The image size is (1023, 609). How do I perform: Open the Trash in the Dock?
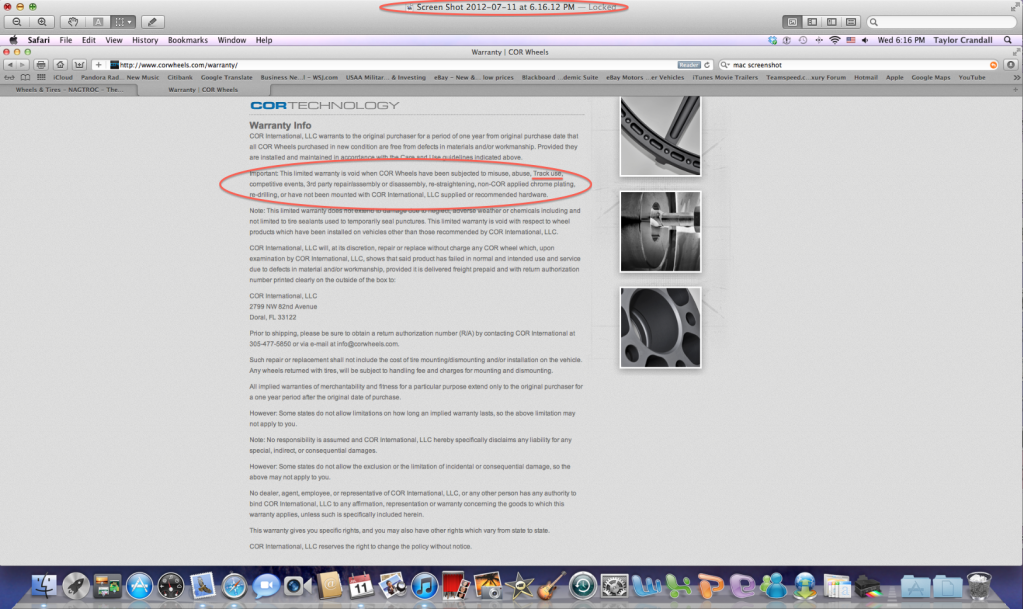979,586
